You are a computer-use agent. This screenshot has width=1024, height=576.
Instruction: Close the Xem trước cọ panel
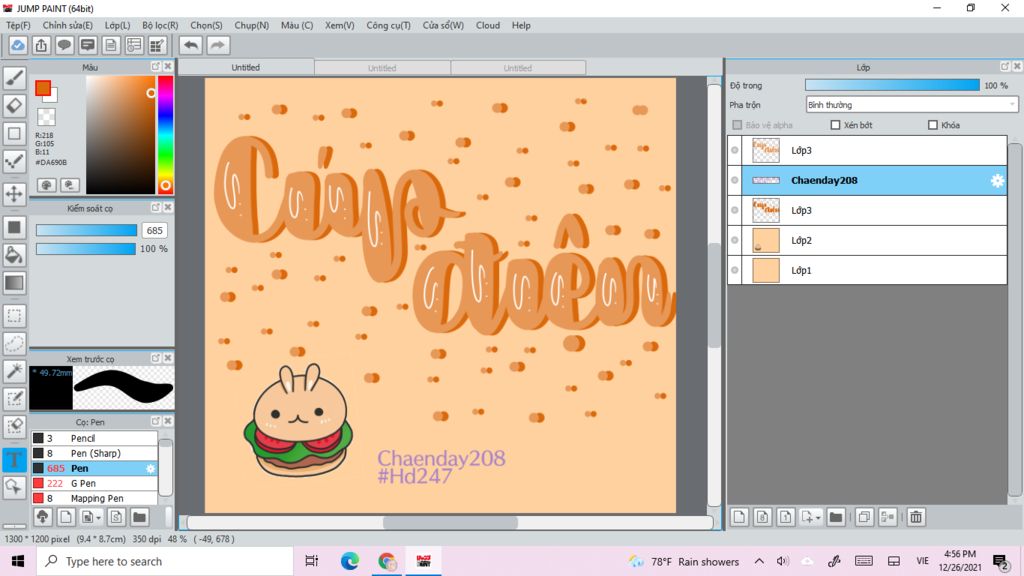tap(168, 359)
